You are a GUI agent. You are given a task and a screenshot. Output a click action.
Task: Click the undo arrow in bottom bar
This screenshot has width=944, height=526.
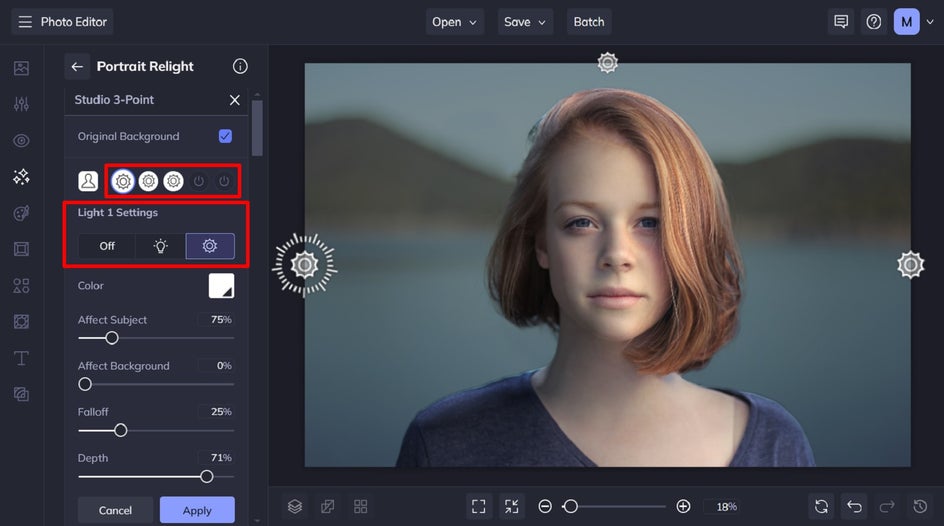pos(853,507)
